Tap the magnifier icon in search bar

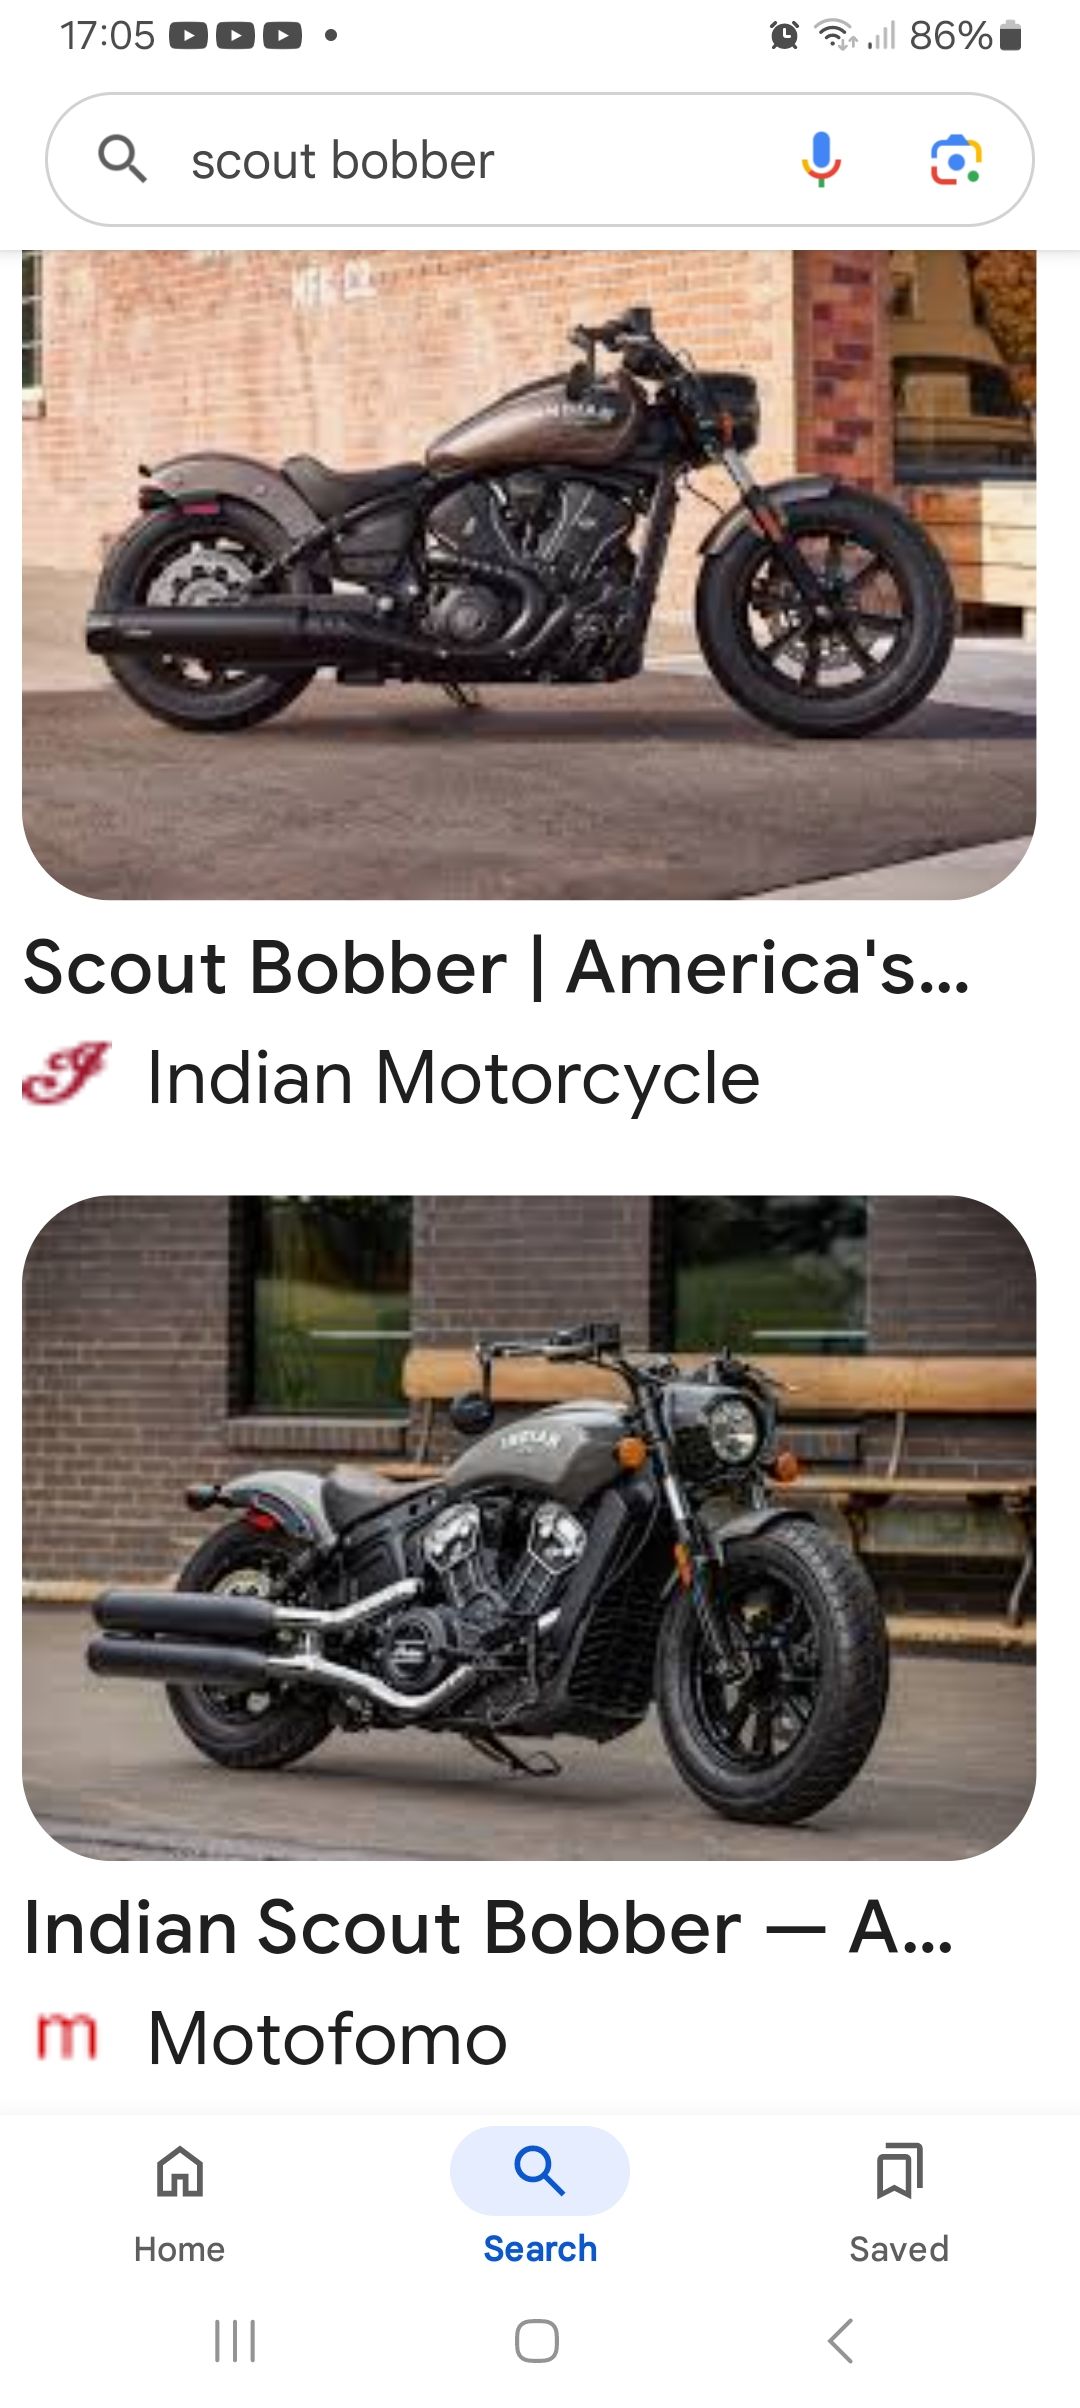(x=122, y=159)
